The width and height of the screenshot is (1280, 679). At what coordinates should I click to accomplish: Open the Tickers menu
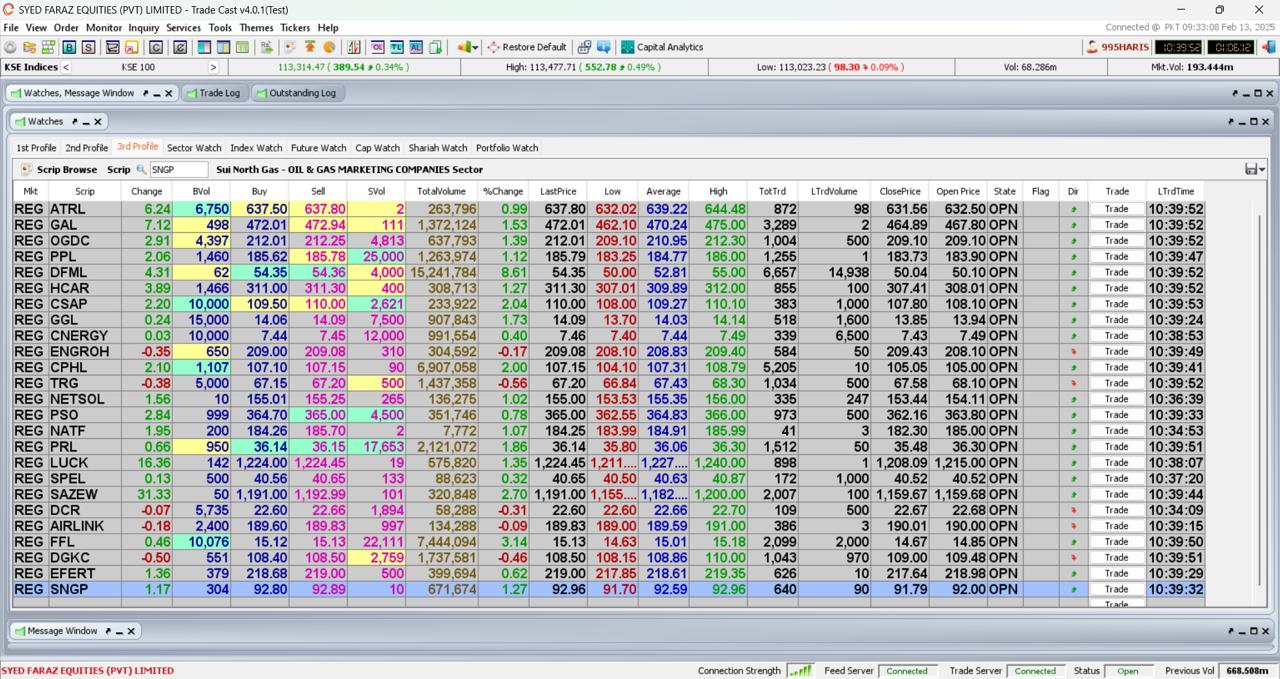295,28
